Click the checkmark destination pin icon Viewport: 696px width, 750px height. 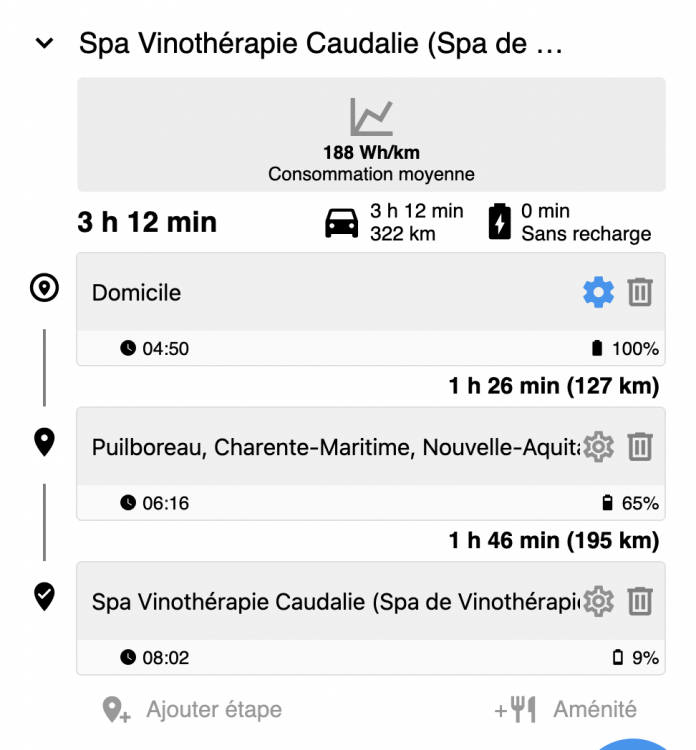coord(44,596)
